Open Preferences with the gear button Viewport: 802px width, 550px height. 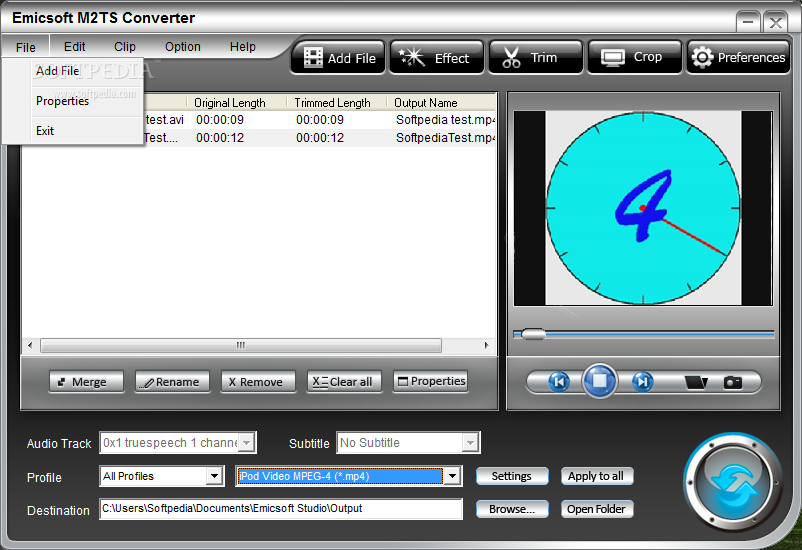(738, 57)
